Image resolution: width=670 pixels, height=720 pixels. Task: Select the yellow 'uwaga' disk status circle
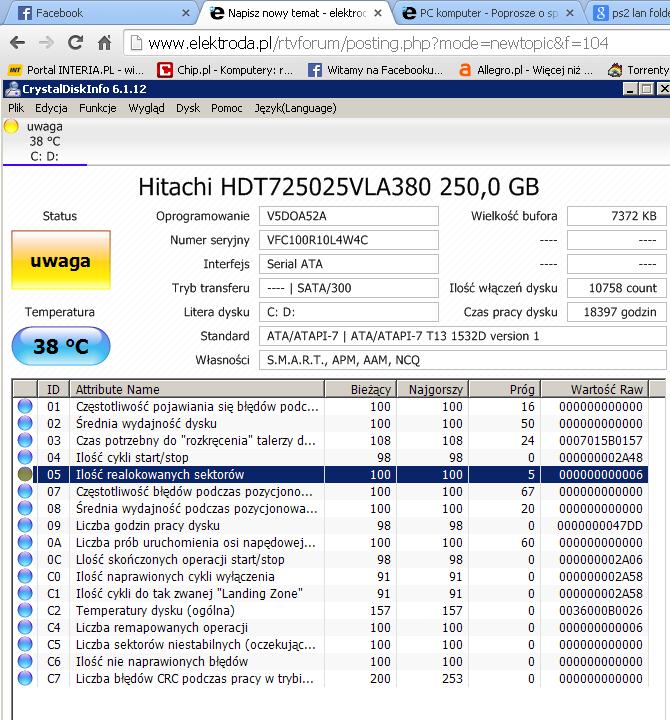[x=11, y=126]
